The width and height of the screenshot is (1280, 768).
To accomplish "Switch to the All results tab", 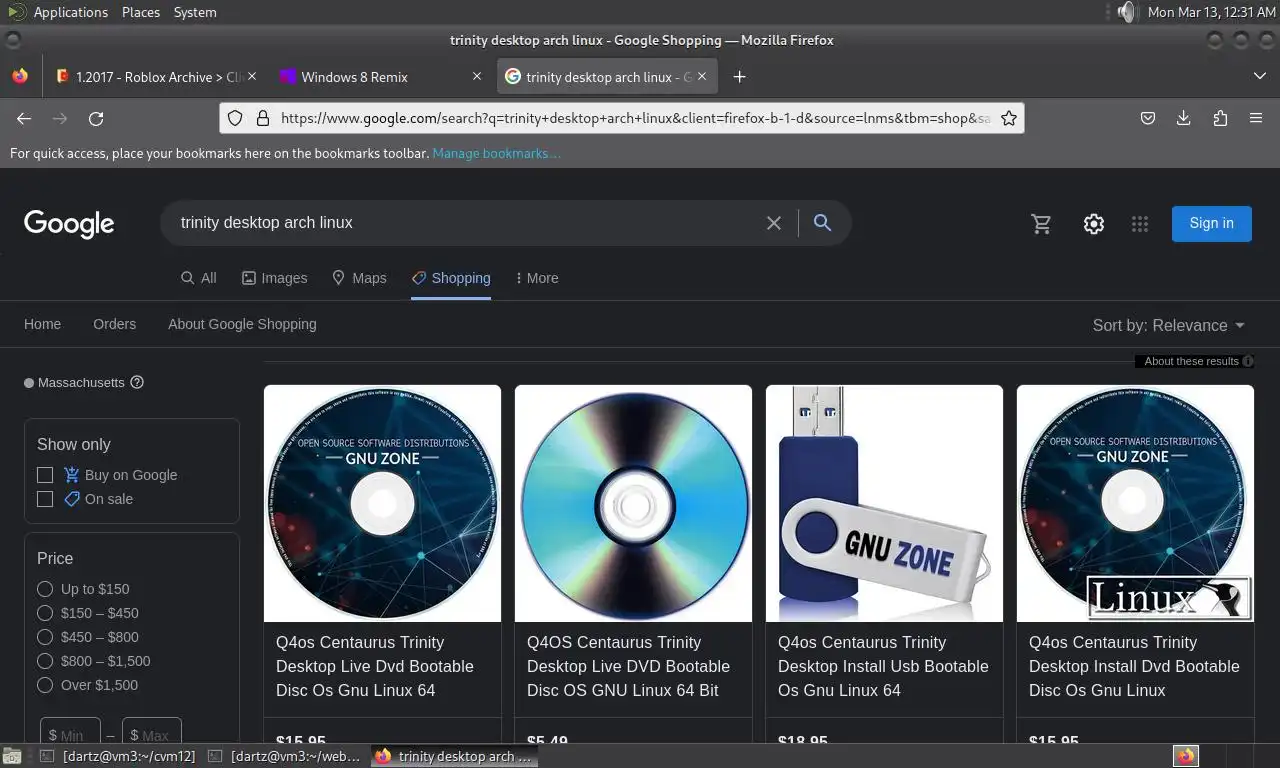I will [x=198, y=278].
